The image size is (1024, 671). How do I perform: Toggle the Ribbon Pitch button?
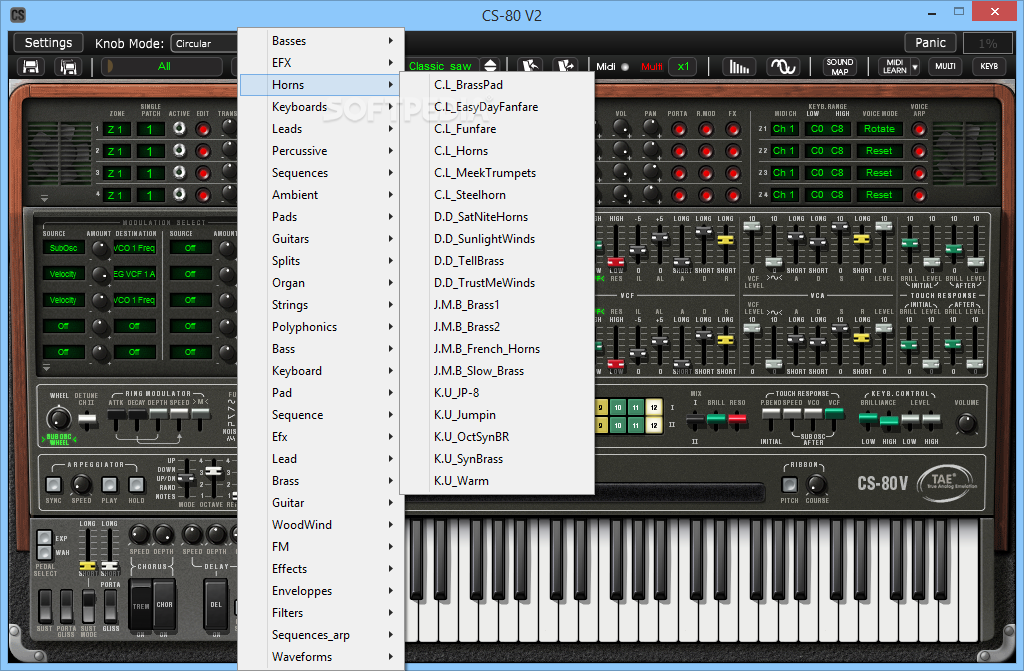(x=790, y=485)
